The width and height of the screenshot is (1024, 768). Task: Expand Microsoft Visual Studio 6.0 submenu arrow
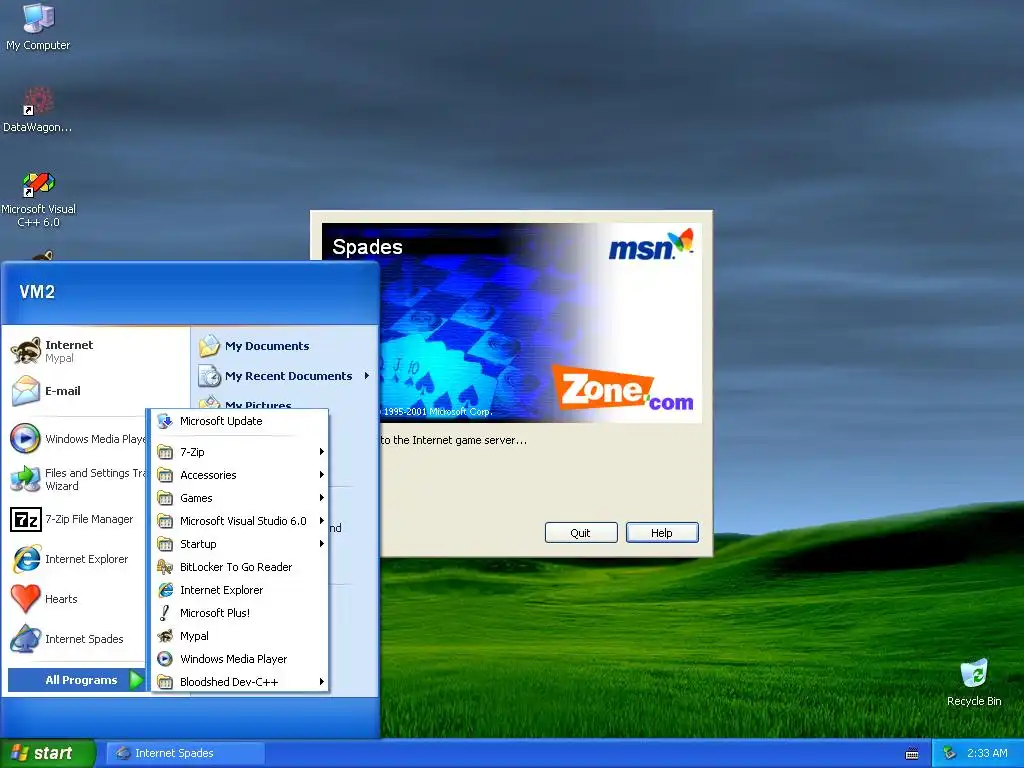[322, 520]
